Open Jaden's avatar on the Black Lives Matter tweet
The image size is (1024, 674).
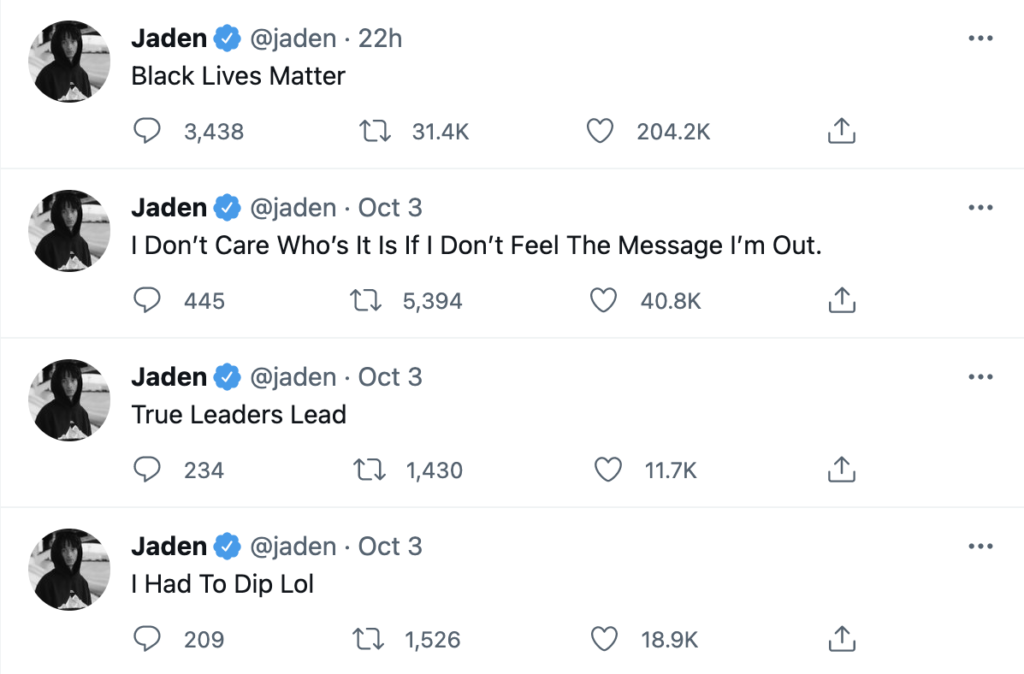(x=70, y=61)
